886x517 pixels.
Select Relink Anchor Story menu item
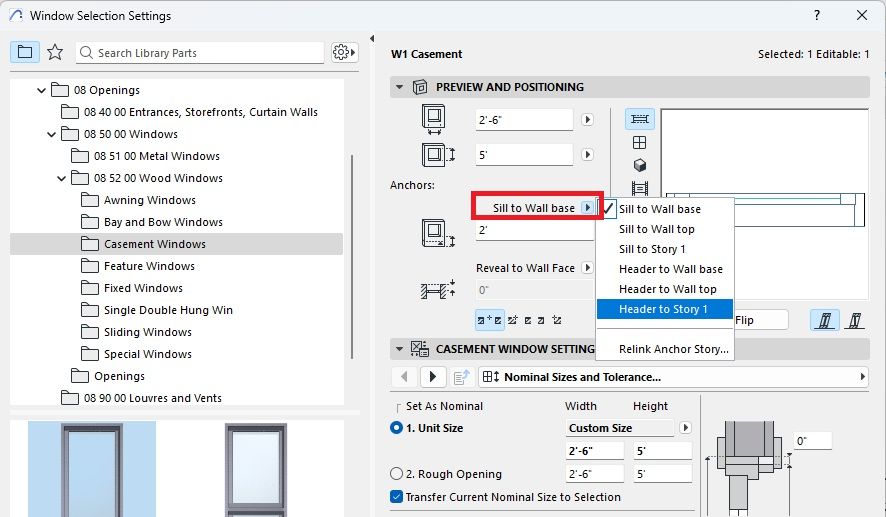(x=673, y=349)
